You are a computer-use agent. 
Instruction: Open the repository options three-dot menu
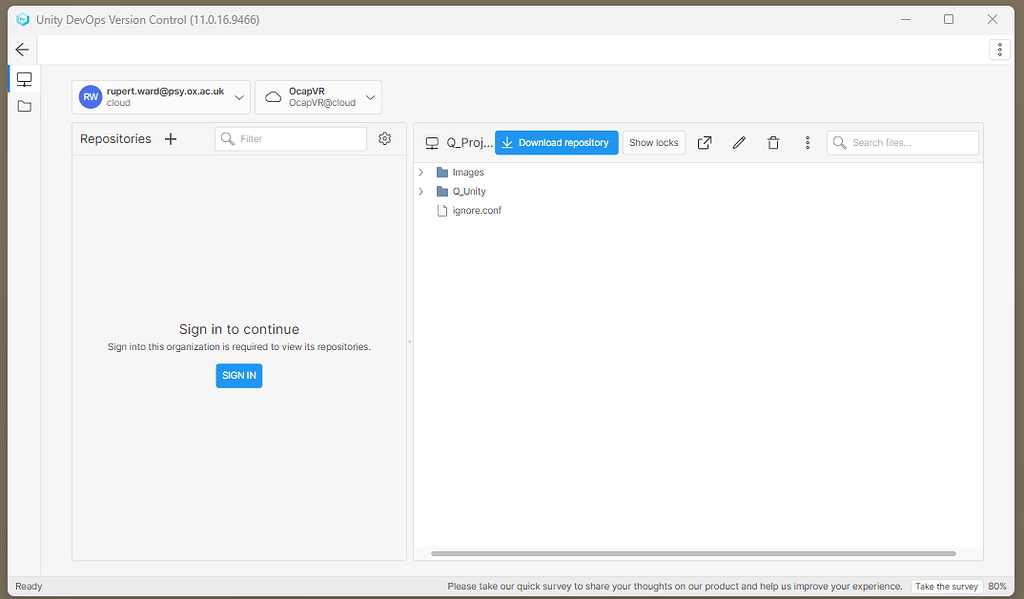807,142
